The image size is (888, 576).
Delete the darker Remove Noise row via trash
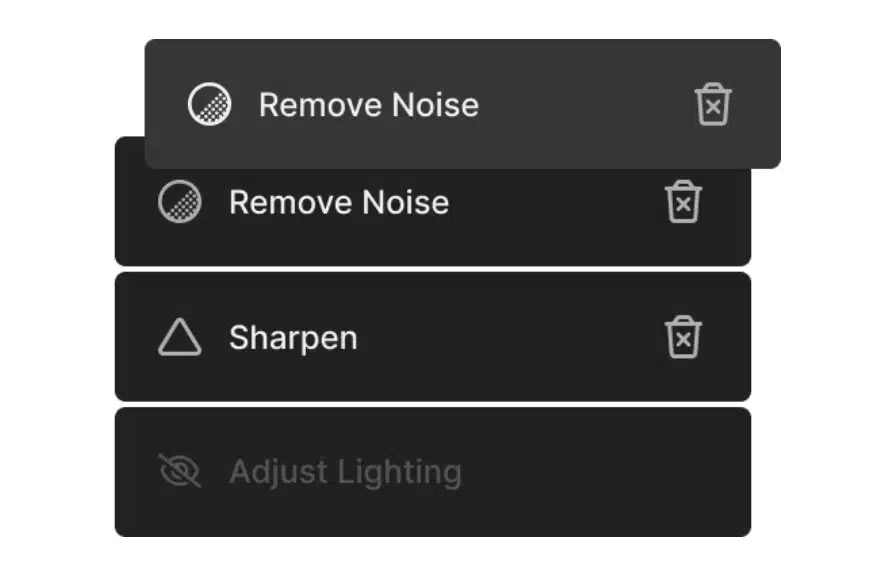[x=683, y=202]
